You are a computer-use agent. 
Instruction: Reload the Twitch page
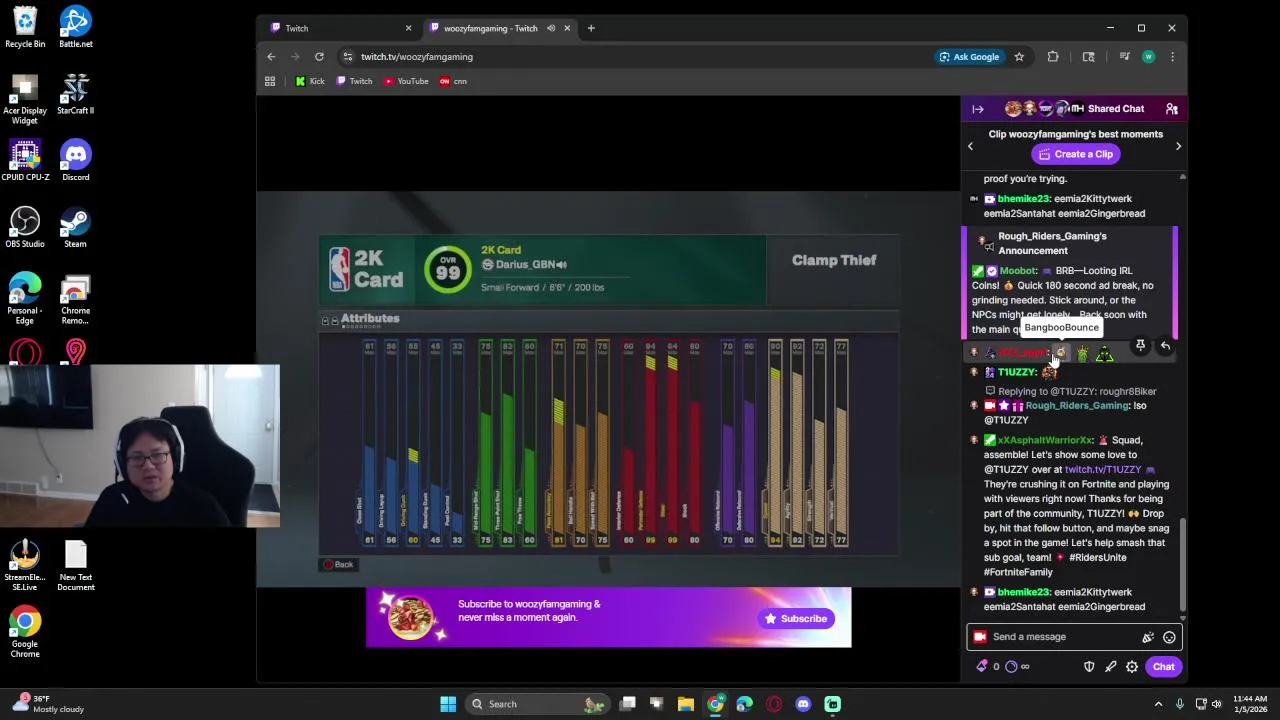pos(319,57)
